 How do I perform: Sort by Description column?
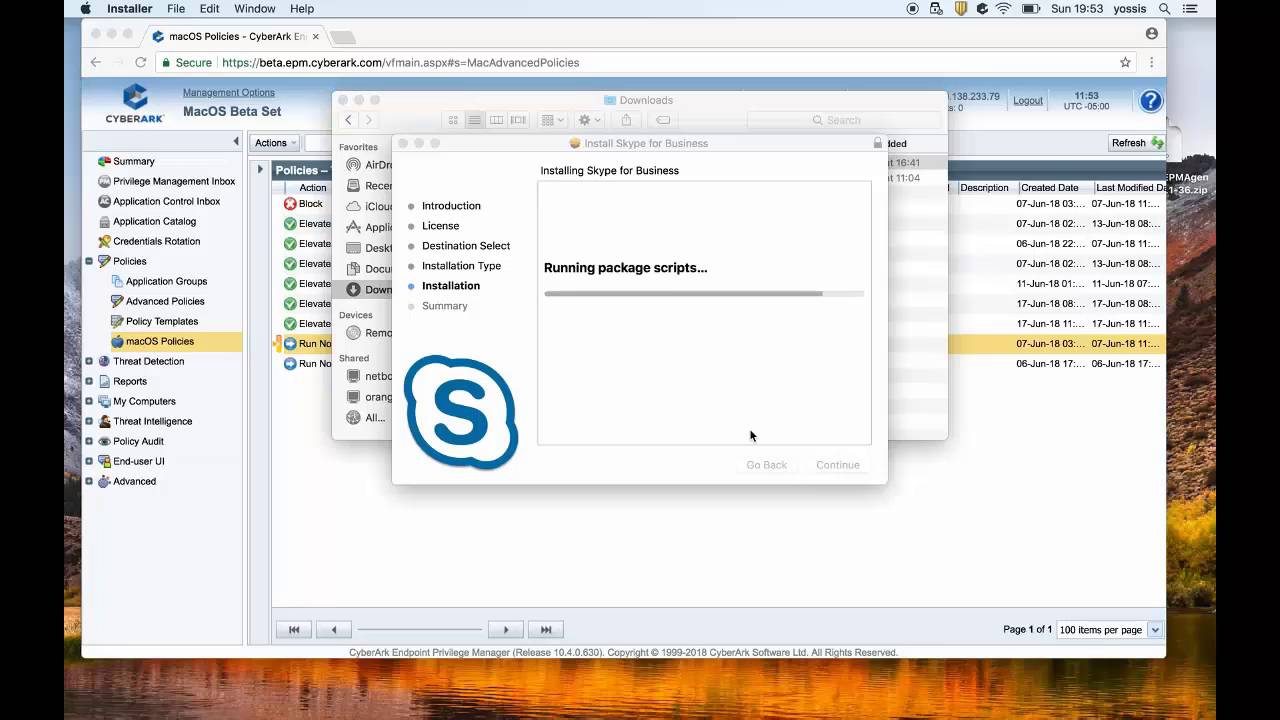tap(985, 187)
